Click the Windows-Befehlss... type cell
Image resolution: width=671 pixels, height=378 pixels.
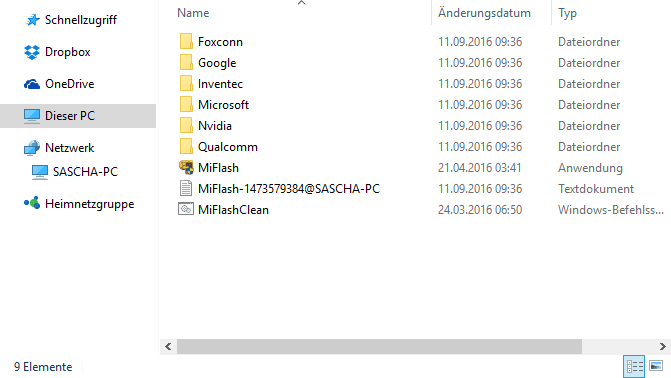click(611, 209)
